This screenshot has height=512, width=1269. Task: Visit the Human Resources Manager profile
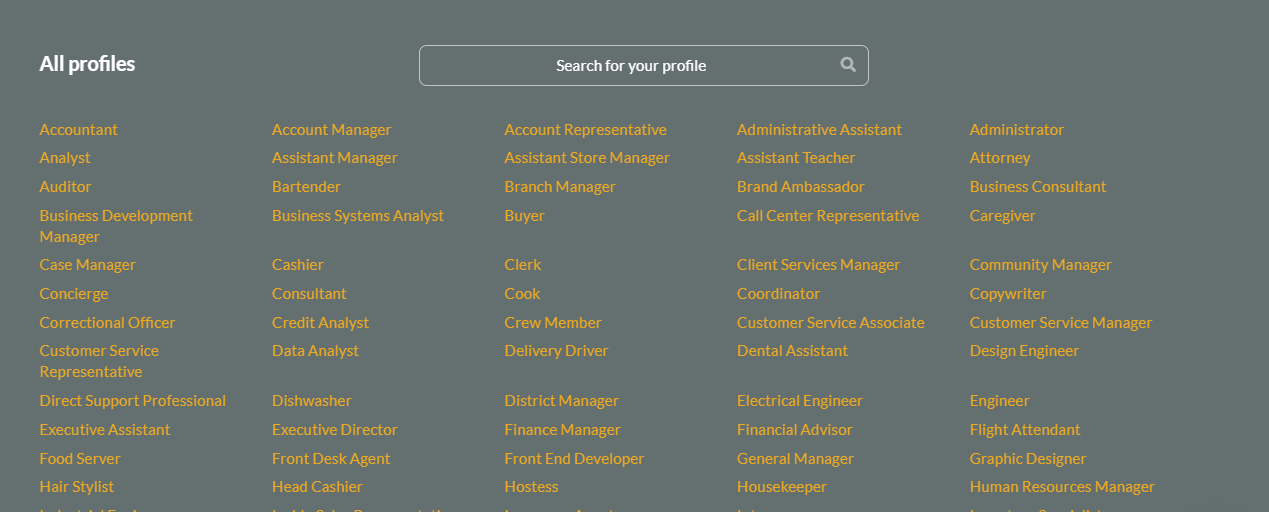pyautogui.click(x=1061, y=487)
